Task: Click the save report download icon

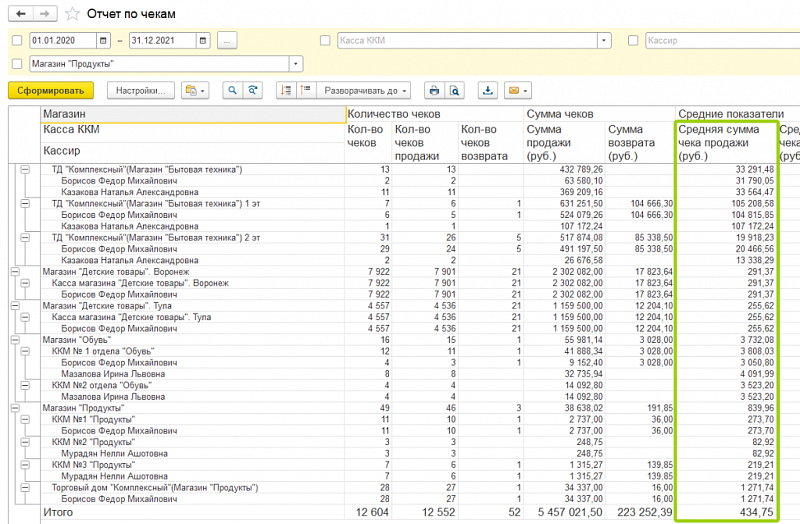Action: click(x=488, y=90)
